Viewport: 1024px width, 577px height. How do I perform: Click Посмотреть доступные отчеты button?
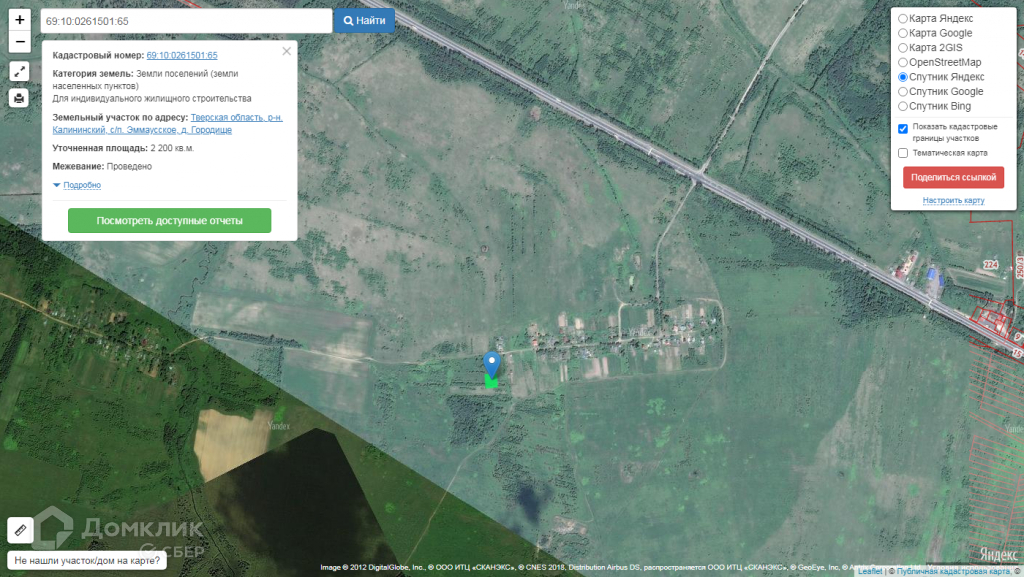pos(169,221)
